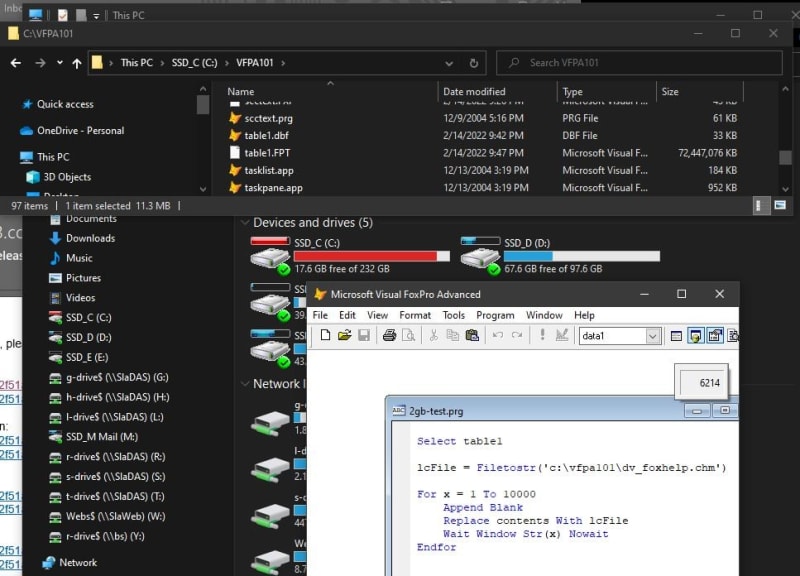This screenshot has height=576, width=800.
Task: Select the This PC breadcrumb in address bar
Action: 136,63
